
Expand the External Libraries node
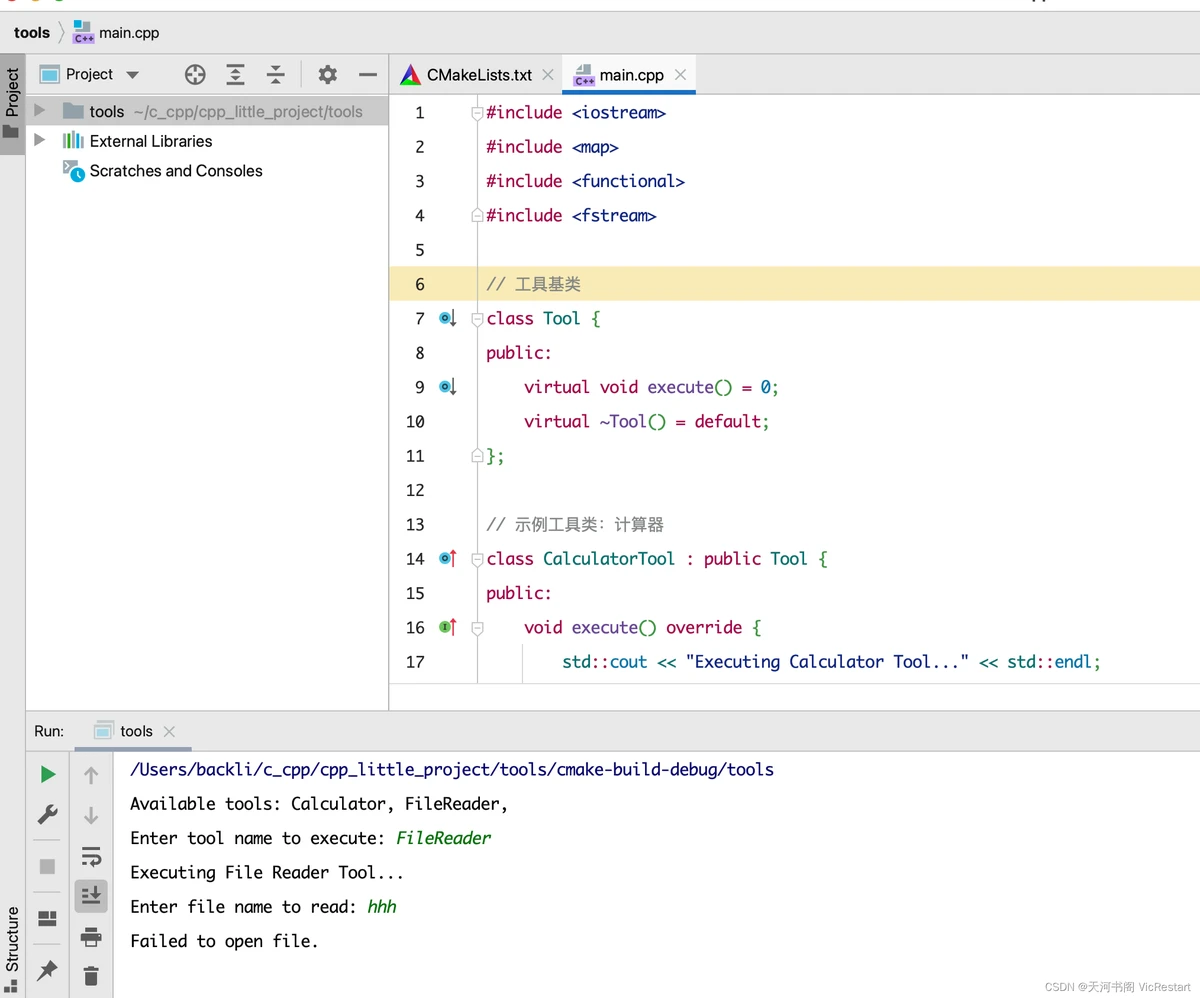pyautogui.click(x=40, y=141)
